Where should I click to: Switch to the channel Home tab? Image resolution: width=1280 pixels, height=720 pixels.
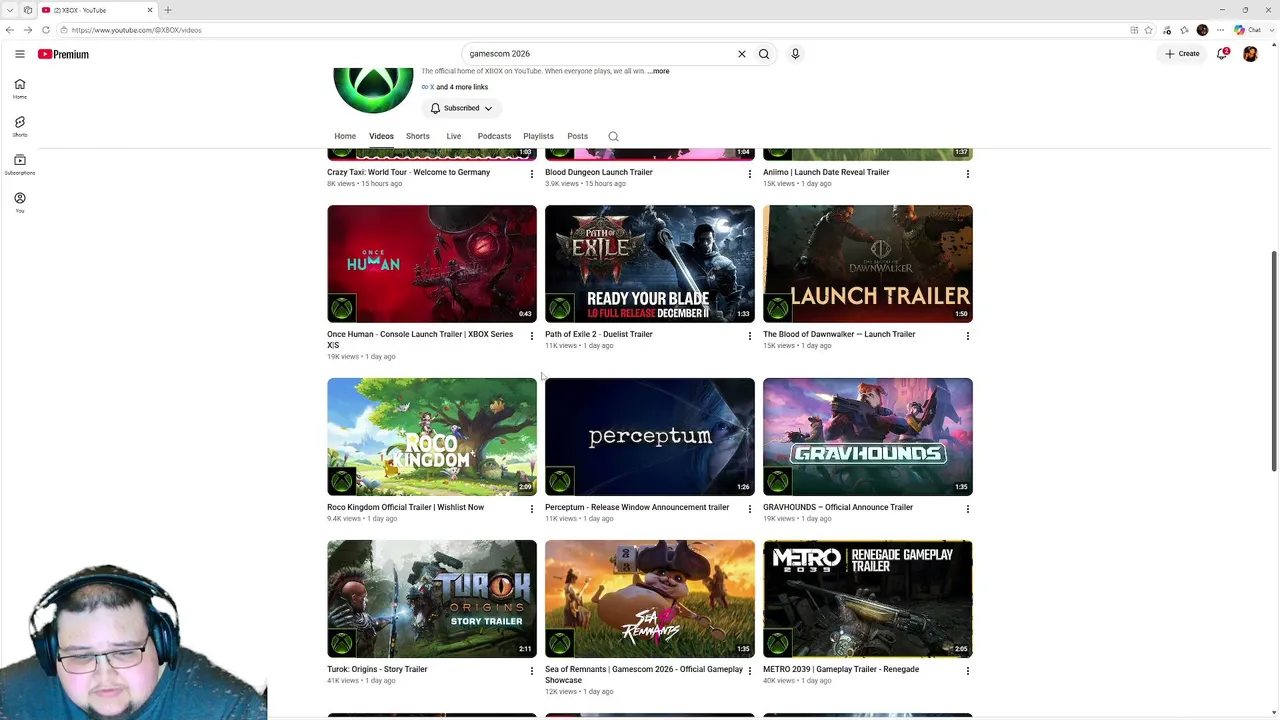[x=345, y=136]
